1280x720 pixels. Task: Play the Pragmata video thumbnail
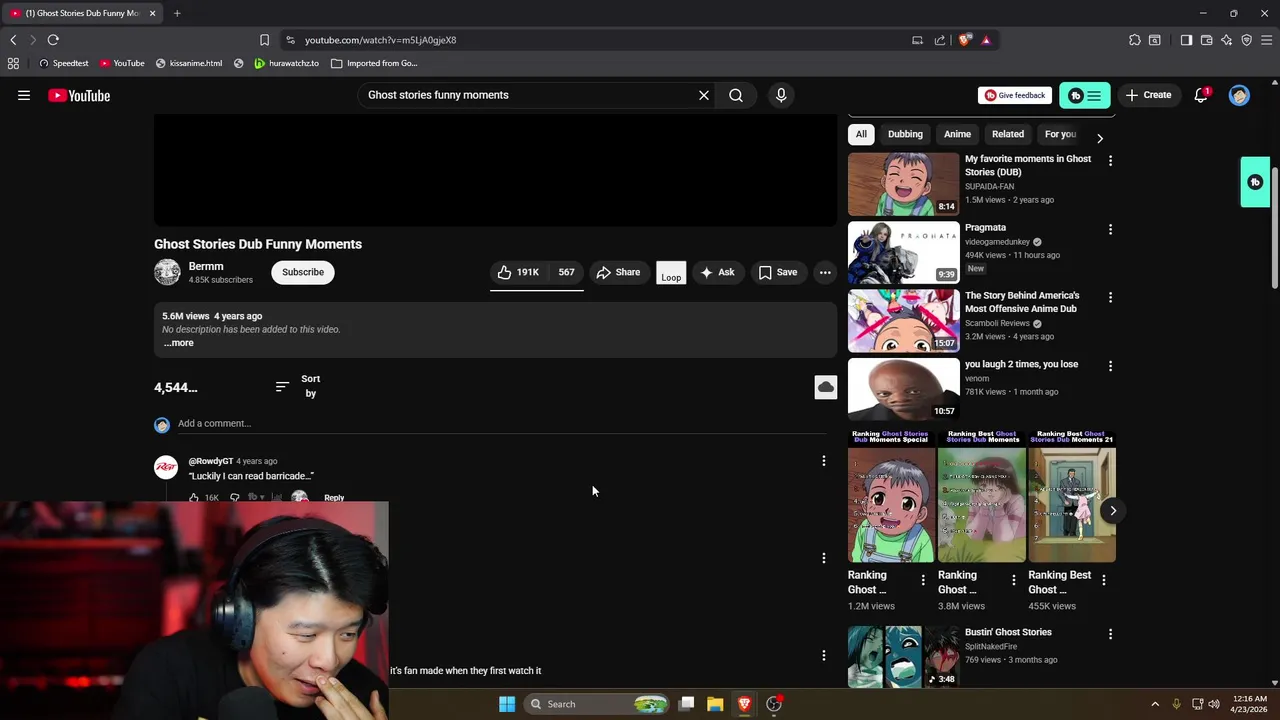point(903,252)
